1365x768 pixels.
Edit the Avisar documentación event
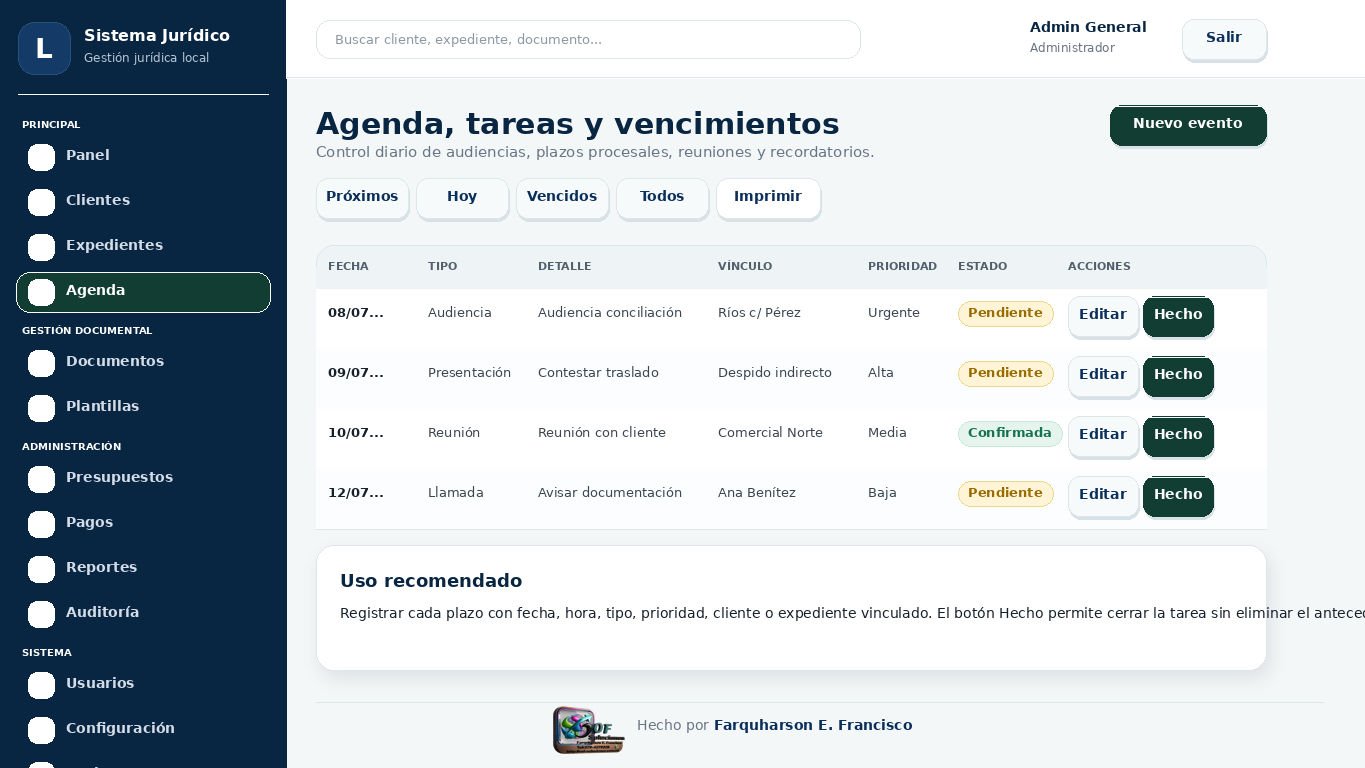point(1103,496)
